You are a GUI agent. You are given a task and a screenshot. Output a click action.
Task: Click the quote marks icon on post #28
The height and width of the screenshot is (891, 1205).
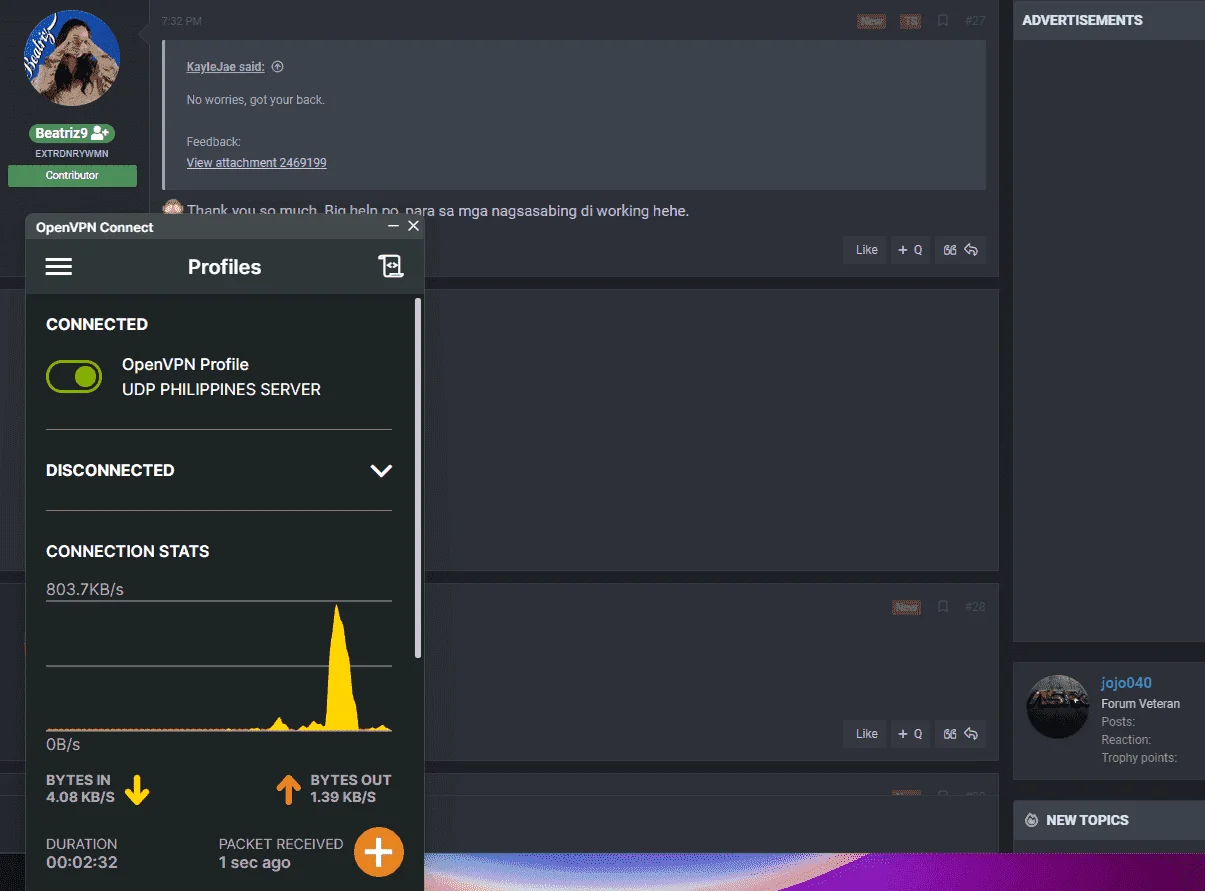click(950, 734)
